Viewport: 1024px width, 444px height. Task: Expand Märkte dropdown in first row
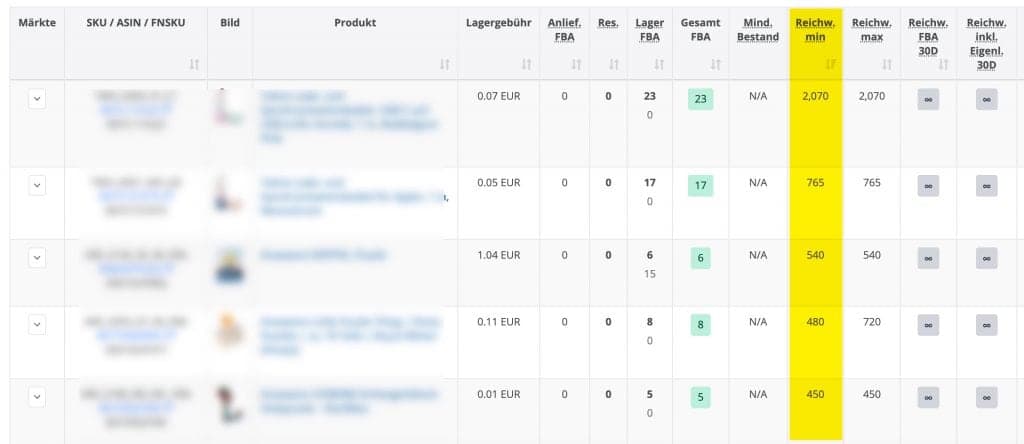(37, 99)
